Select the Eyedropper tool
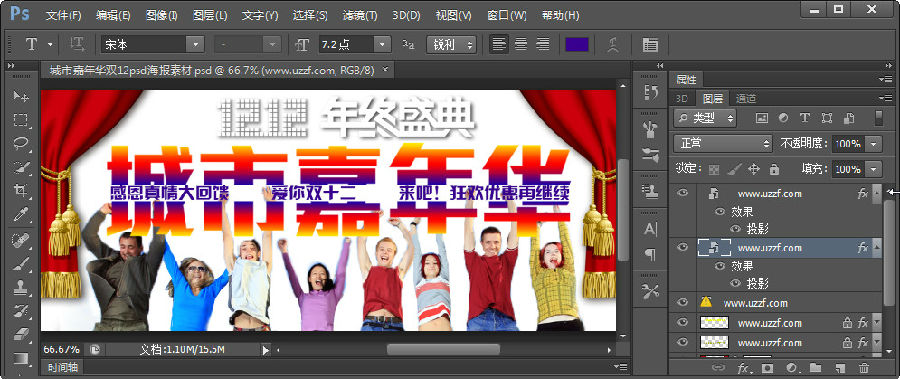The height and width of the screenshot is (379, 900). coord(21,214)
